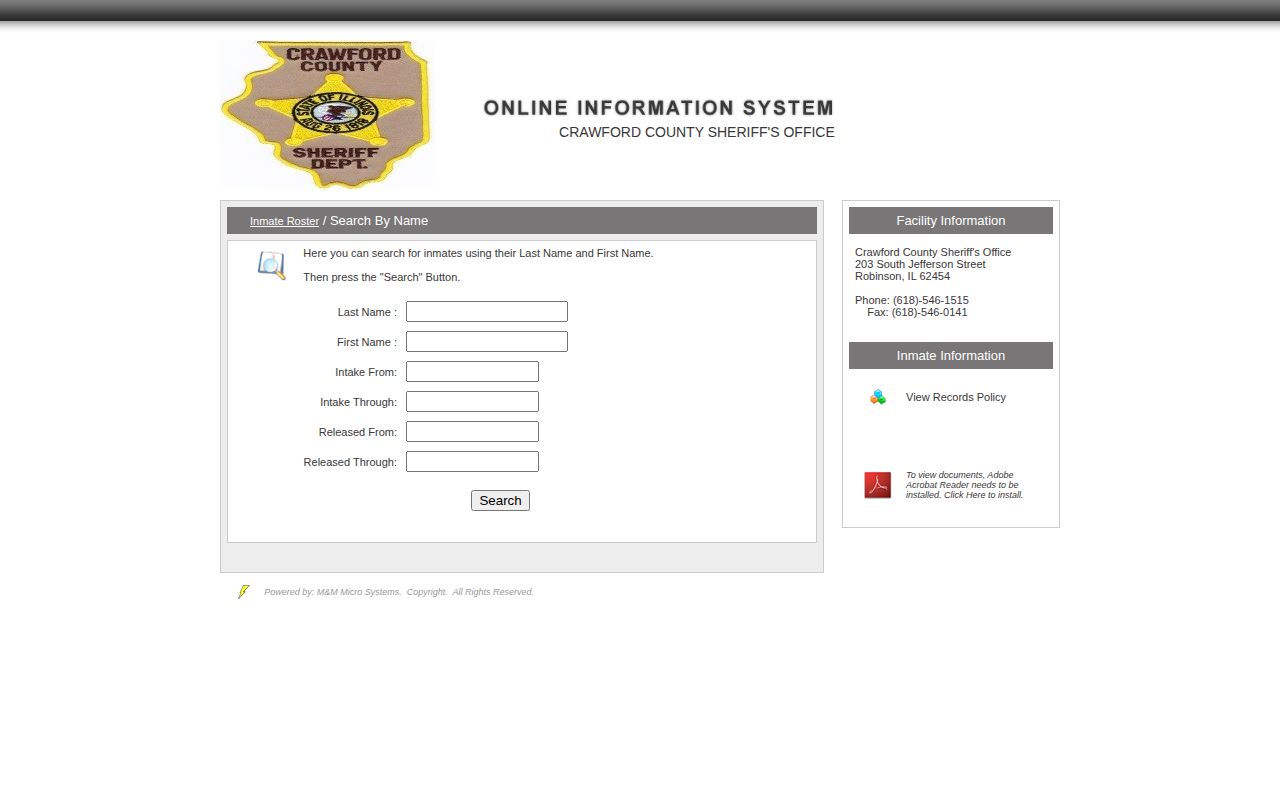This screenshot has width=1280, height=800.
Task: Click the phone number (618)-546-1515
Action: [x=931, y=300]
